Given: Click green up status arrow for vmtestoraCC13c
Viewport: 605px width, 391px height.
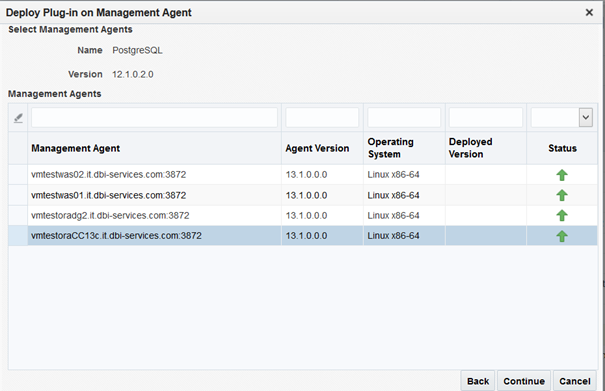Looking at the screenshot, I should pos(562,236).
